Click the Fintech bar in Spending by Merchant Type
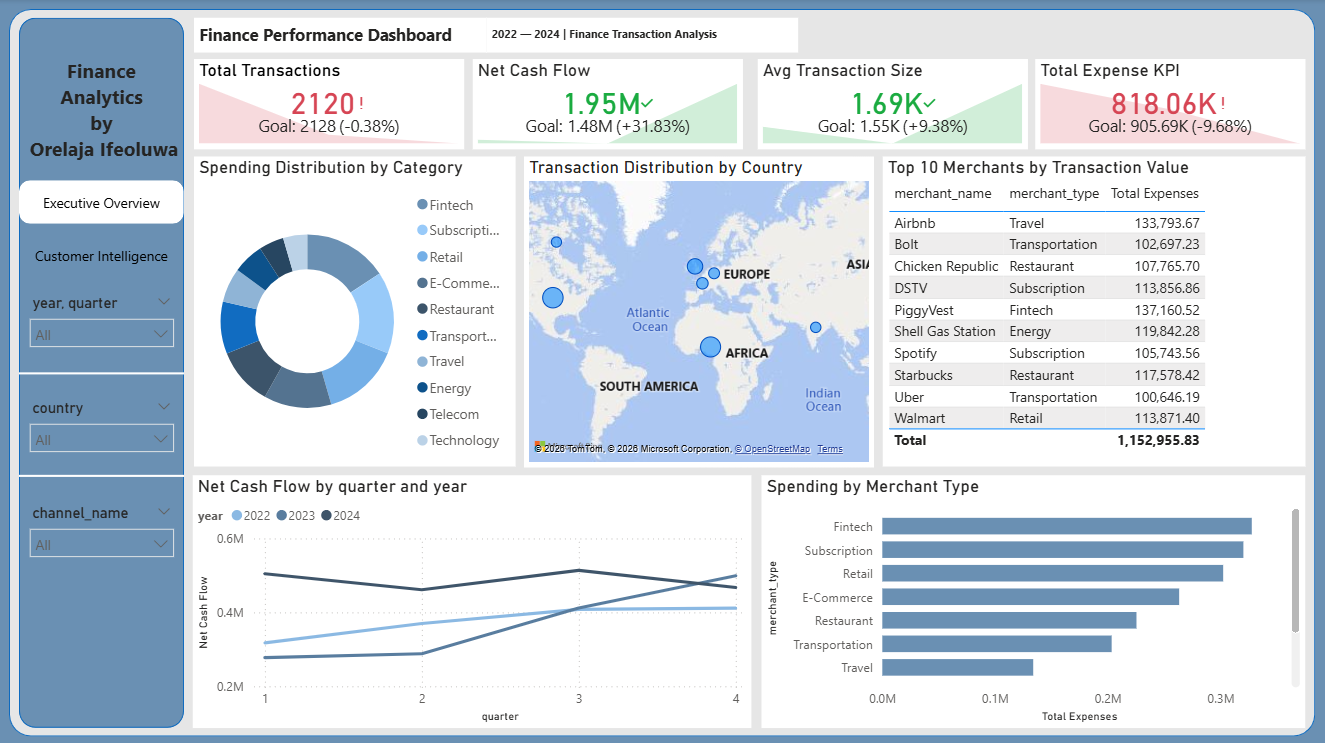This screenshot has width=1325, height=743. click(x=1067, y=526)
